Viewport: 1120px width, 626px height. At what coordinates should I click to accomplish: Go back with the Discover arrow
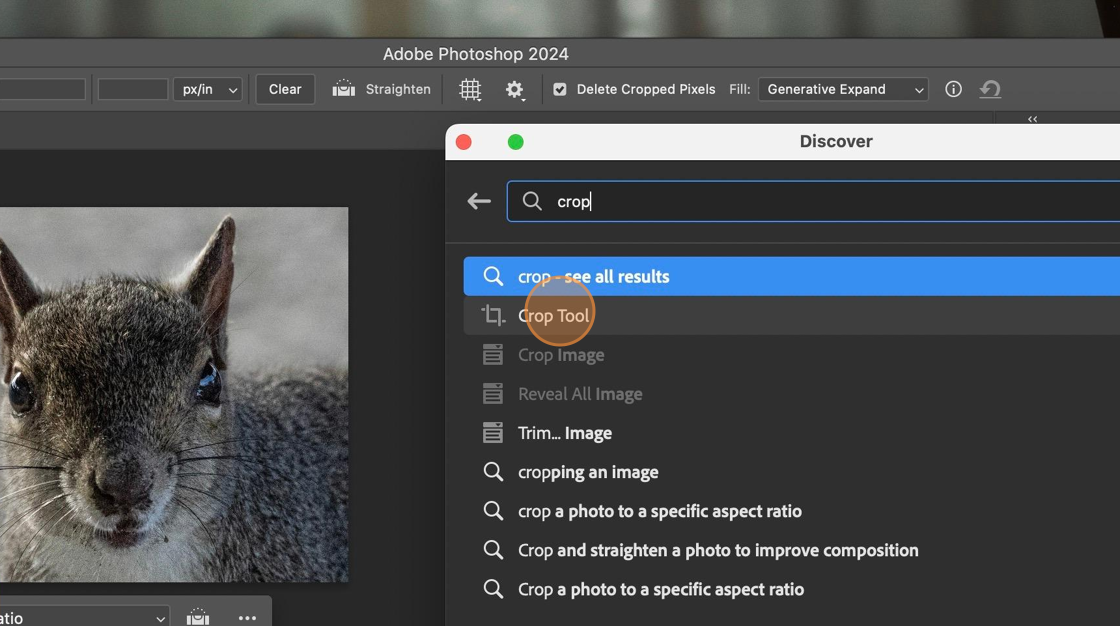[x=479, y=202]
